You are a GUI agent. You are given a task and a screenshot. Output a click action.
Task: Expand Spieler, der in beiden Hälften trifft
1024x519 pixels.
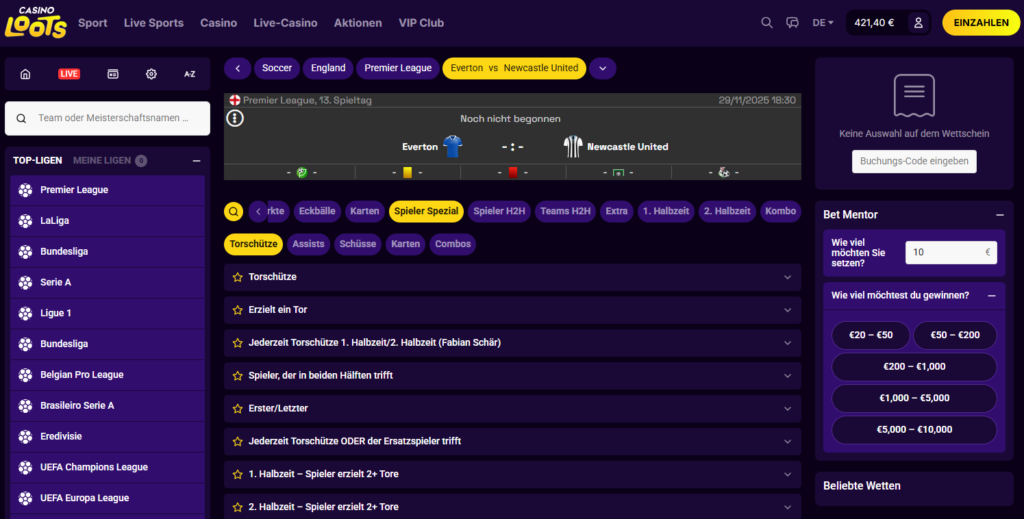[512, 376]
